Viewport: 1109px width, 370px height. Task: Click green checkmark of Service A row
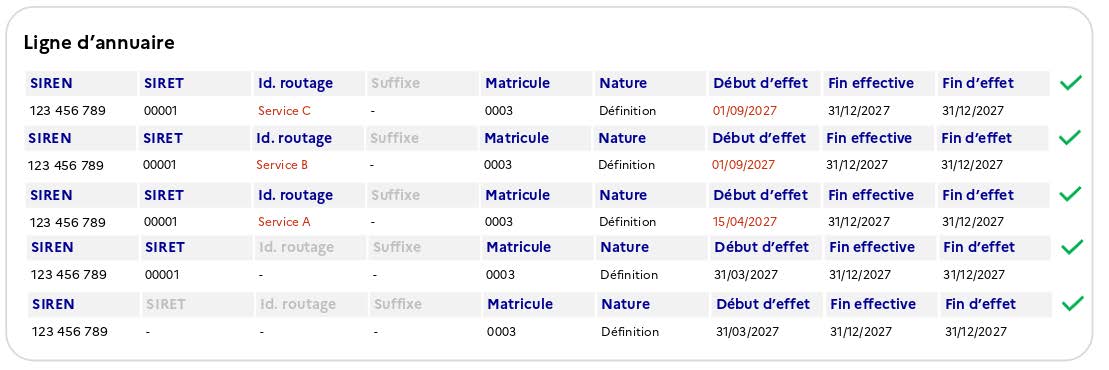(x=1071, y=194)
